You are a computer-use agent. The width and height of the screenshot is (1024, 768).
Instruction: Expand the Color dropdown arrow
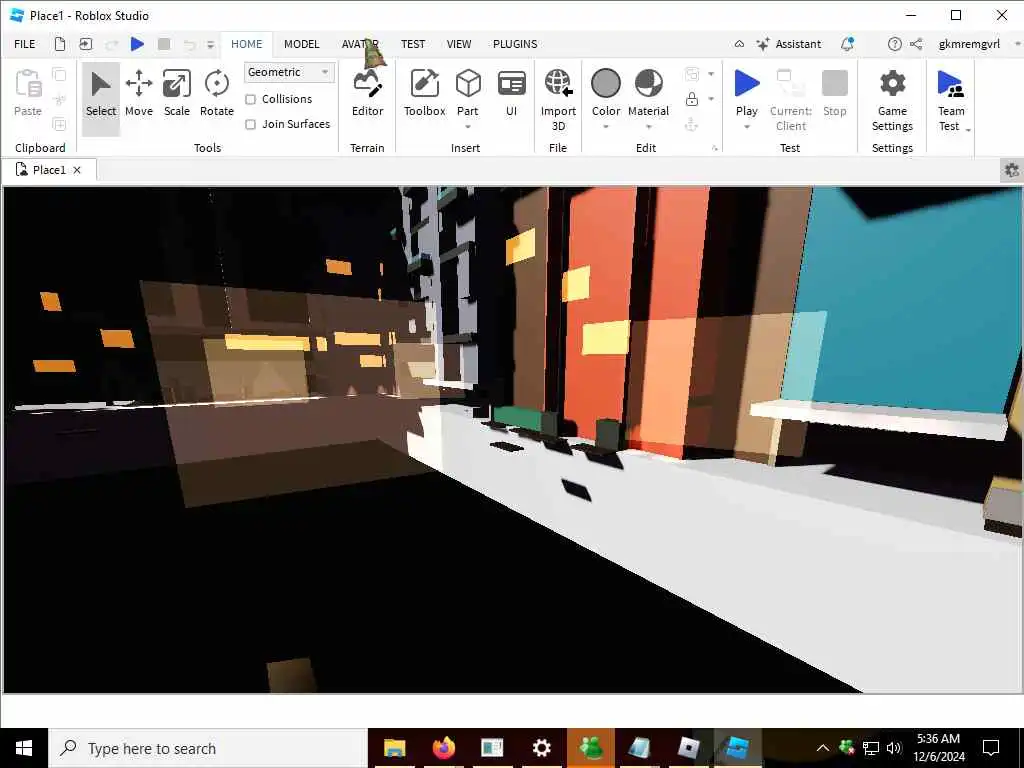click(x=605, y=127)
